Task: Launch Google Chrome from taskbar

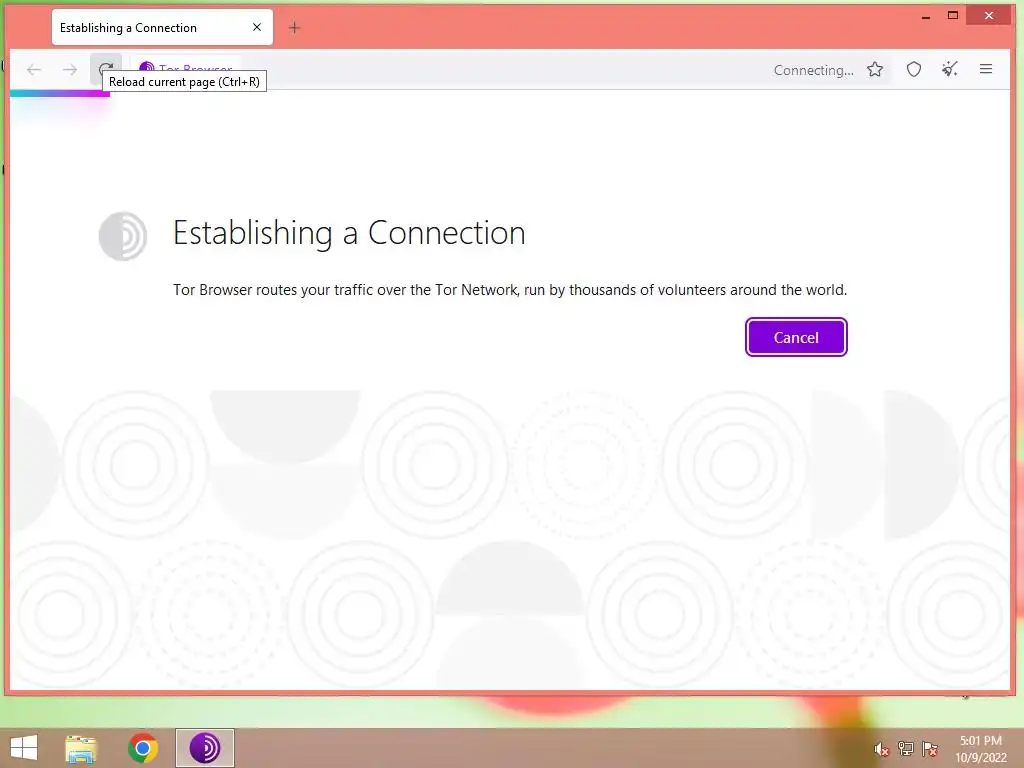Action: tap(142, 748)
